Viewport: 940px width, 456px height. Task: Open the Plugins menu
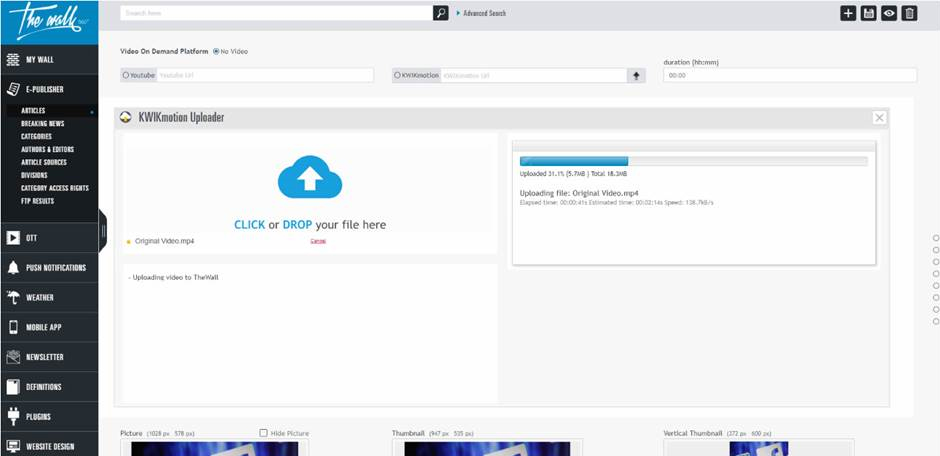[49, 416]
